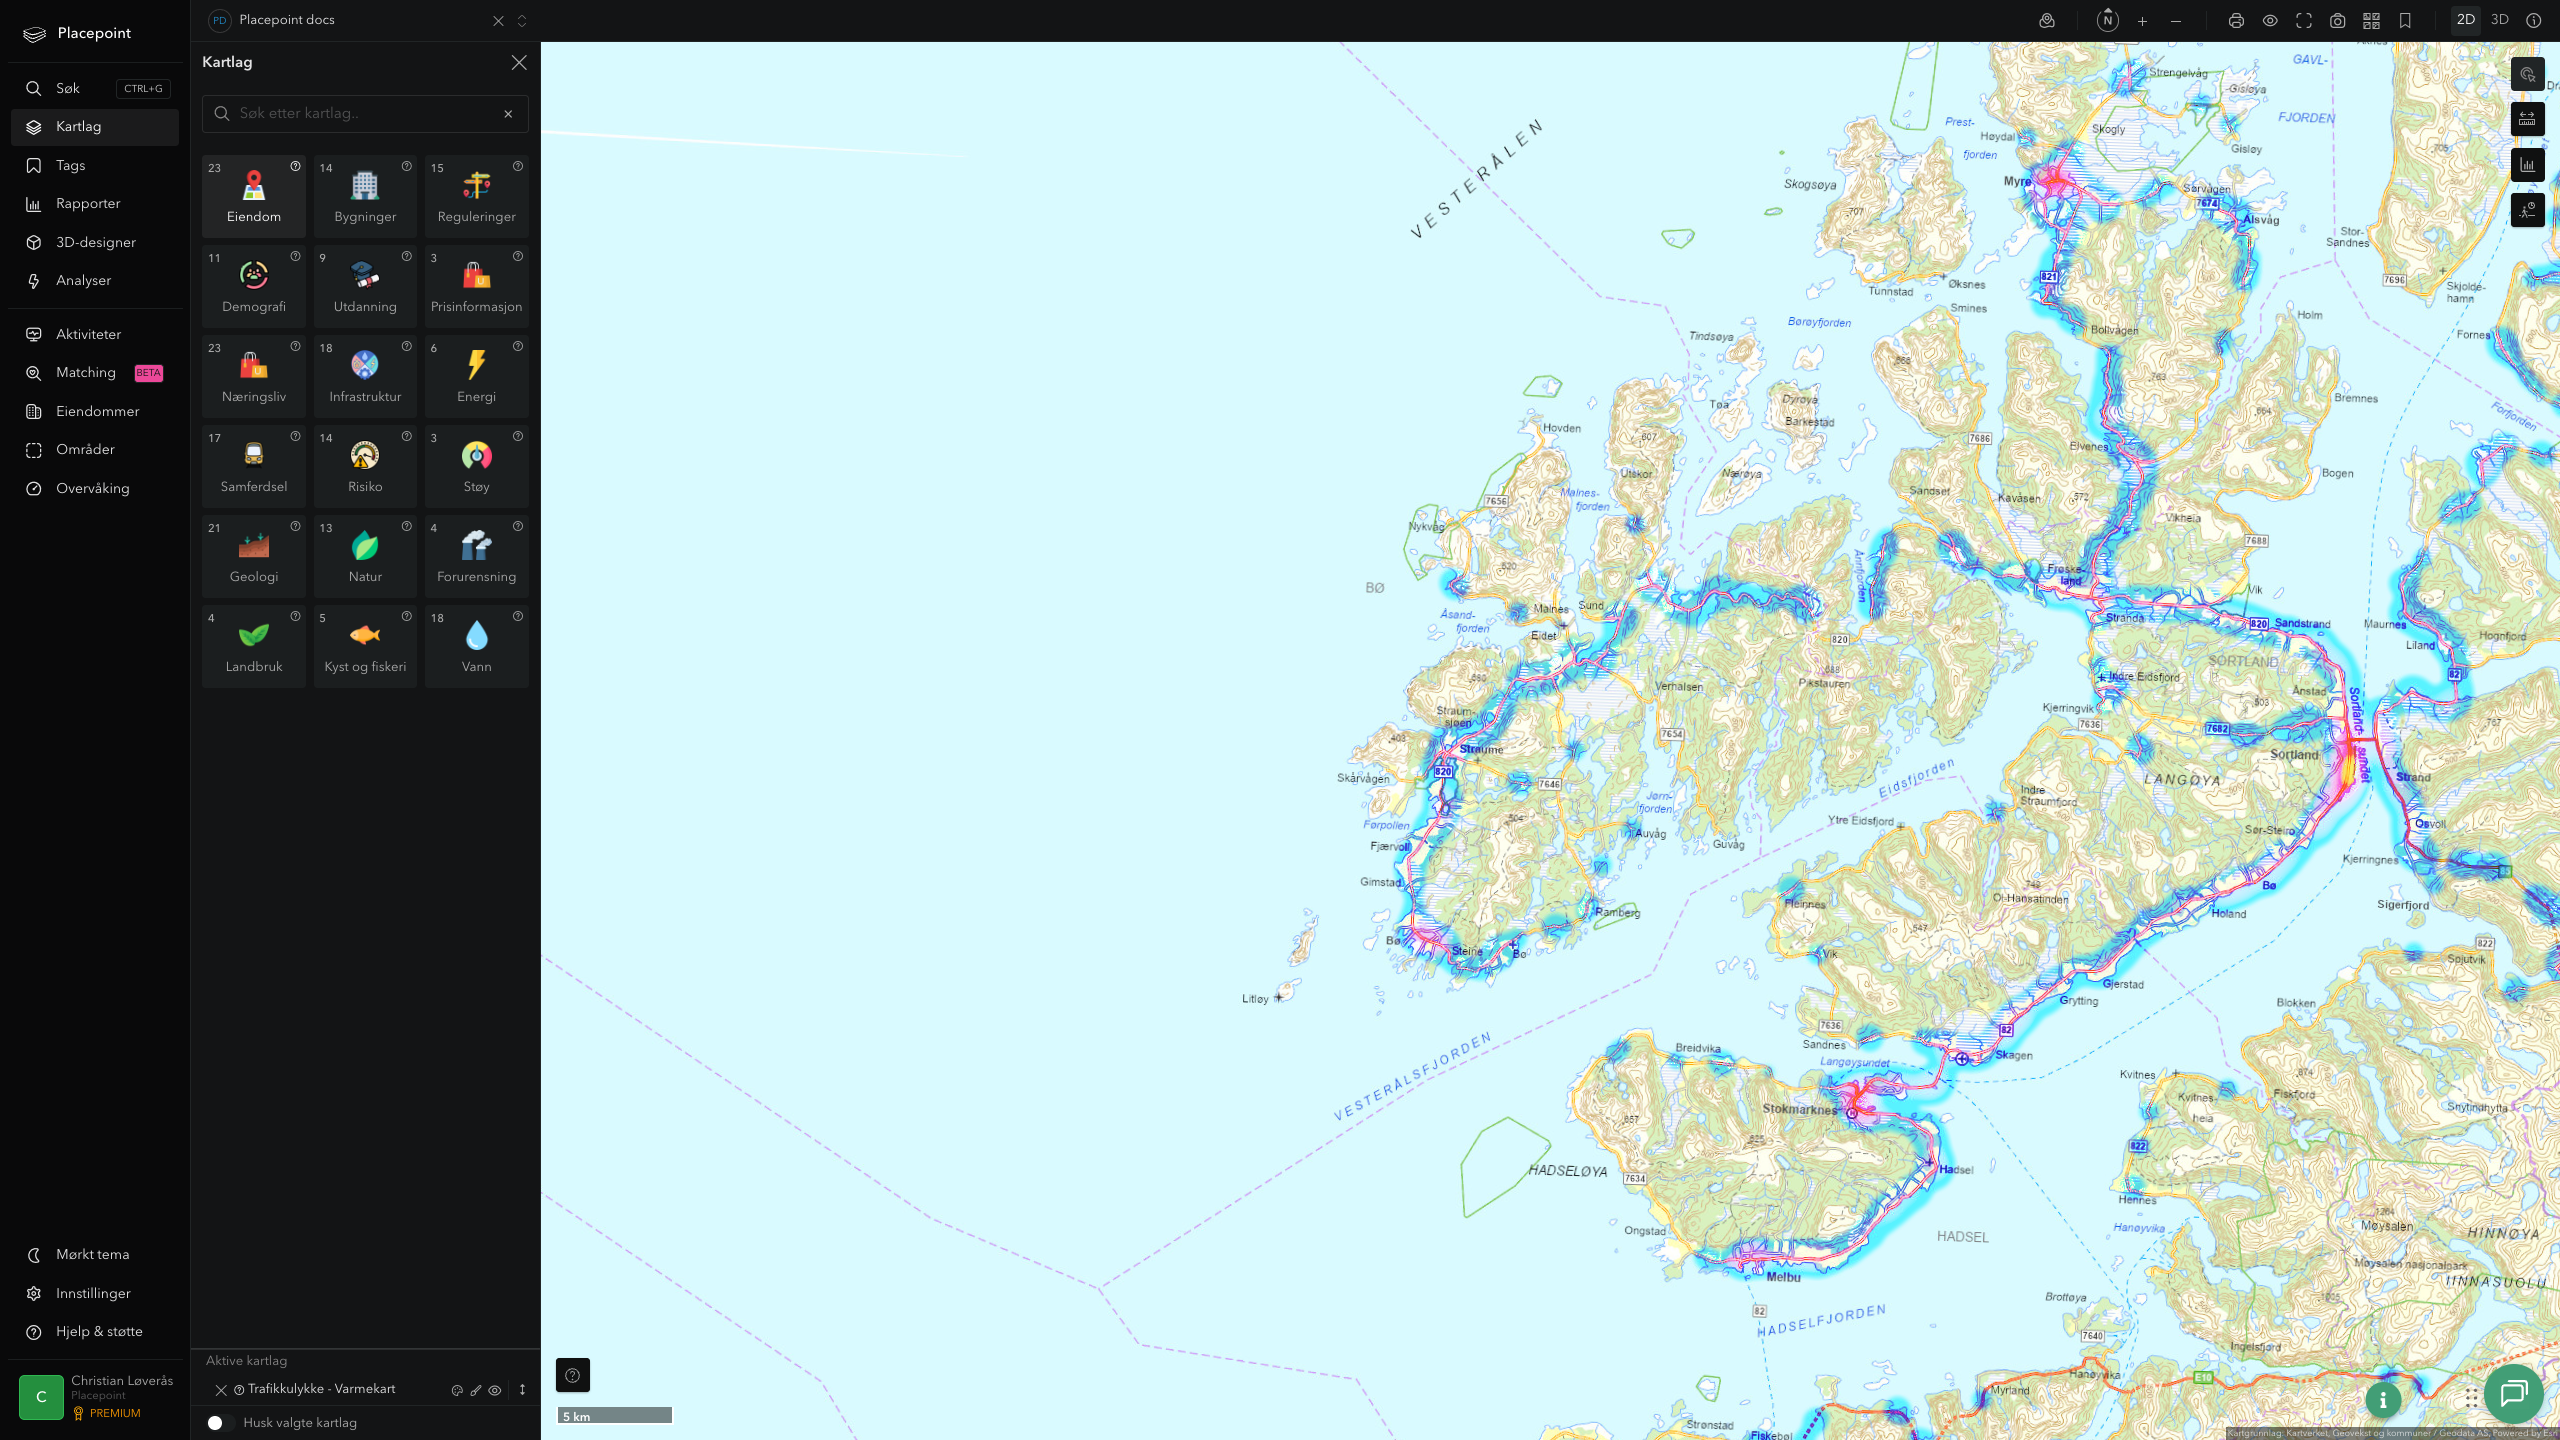Image resolution: width=2560 pixels, height=1440 pixels.
Task: Open Eiendommer in the sidebar
Action: tap(95, 412)
